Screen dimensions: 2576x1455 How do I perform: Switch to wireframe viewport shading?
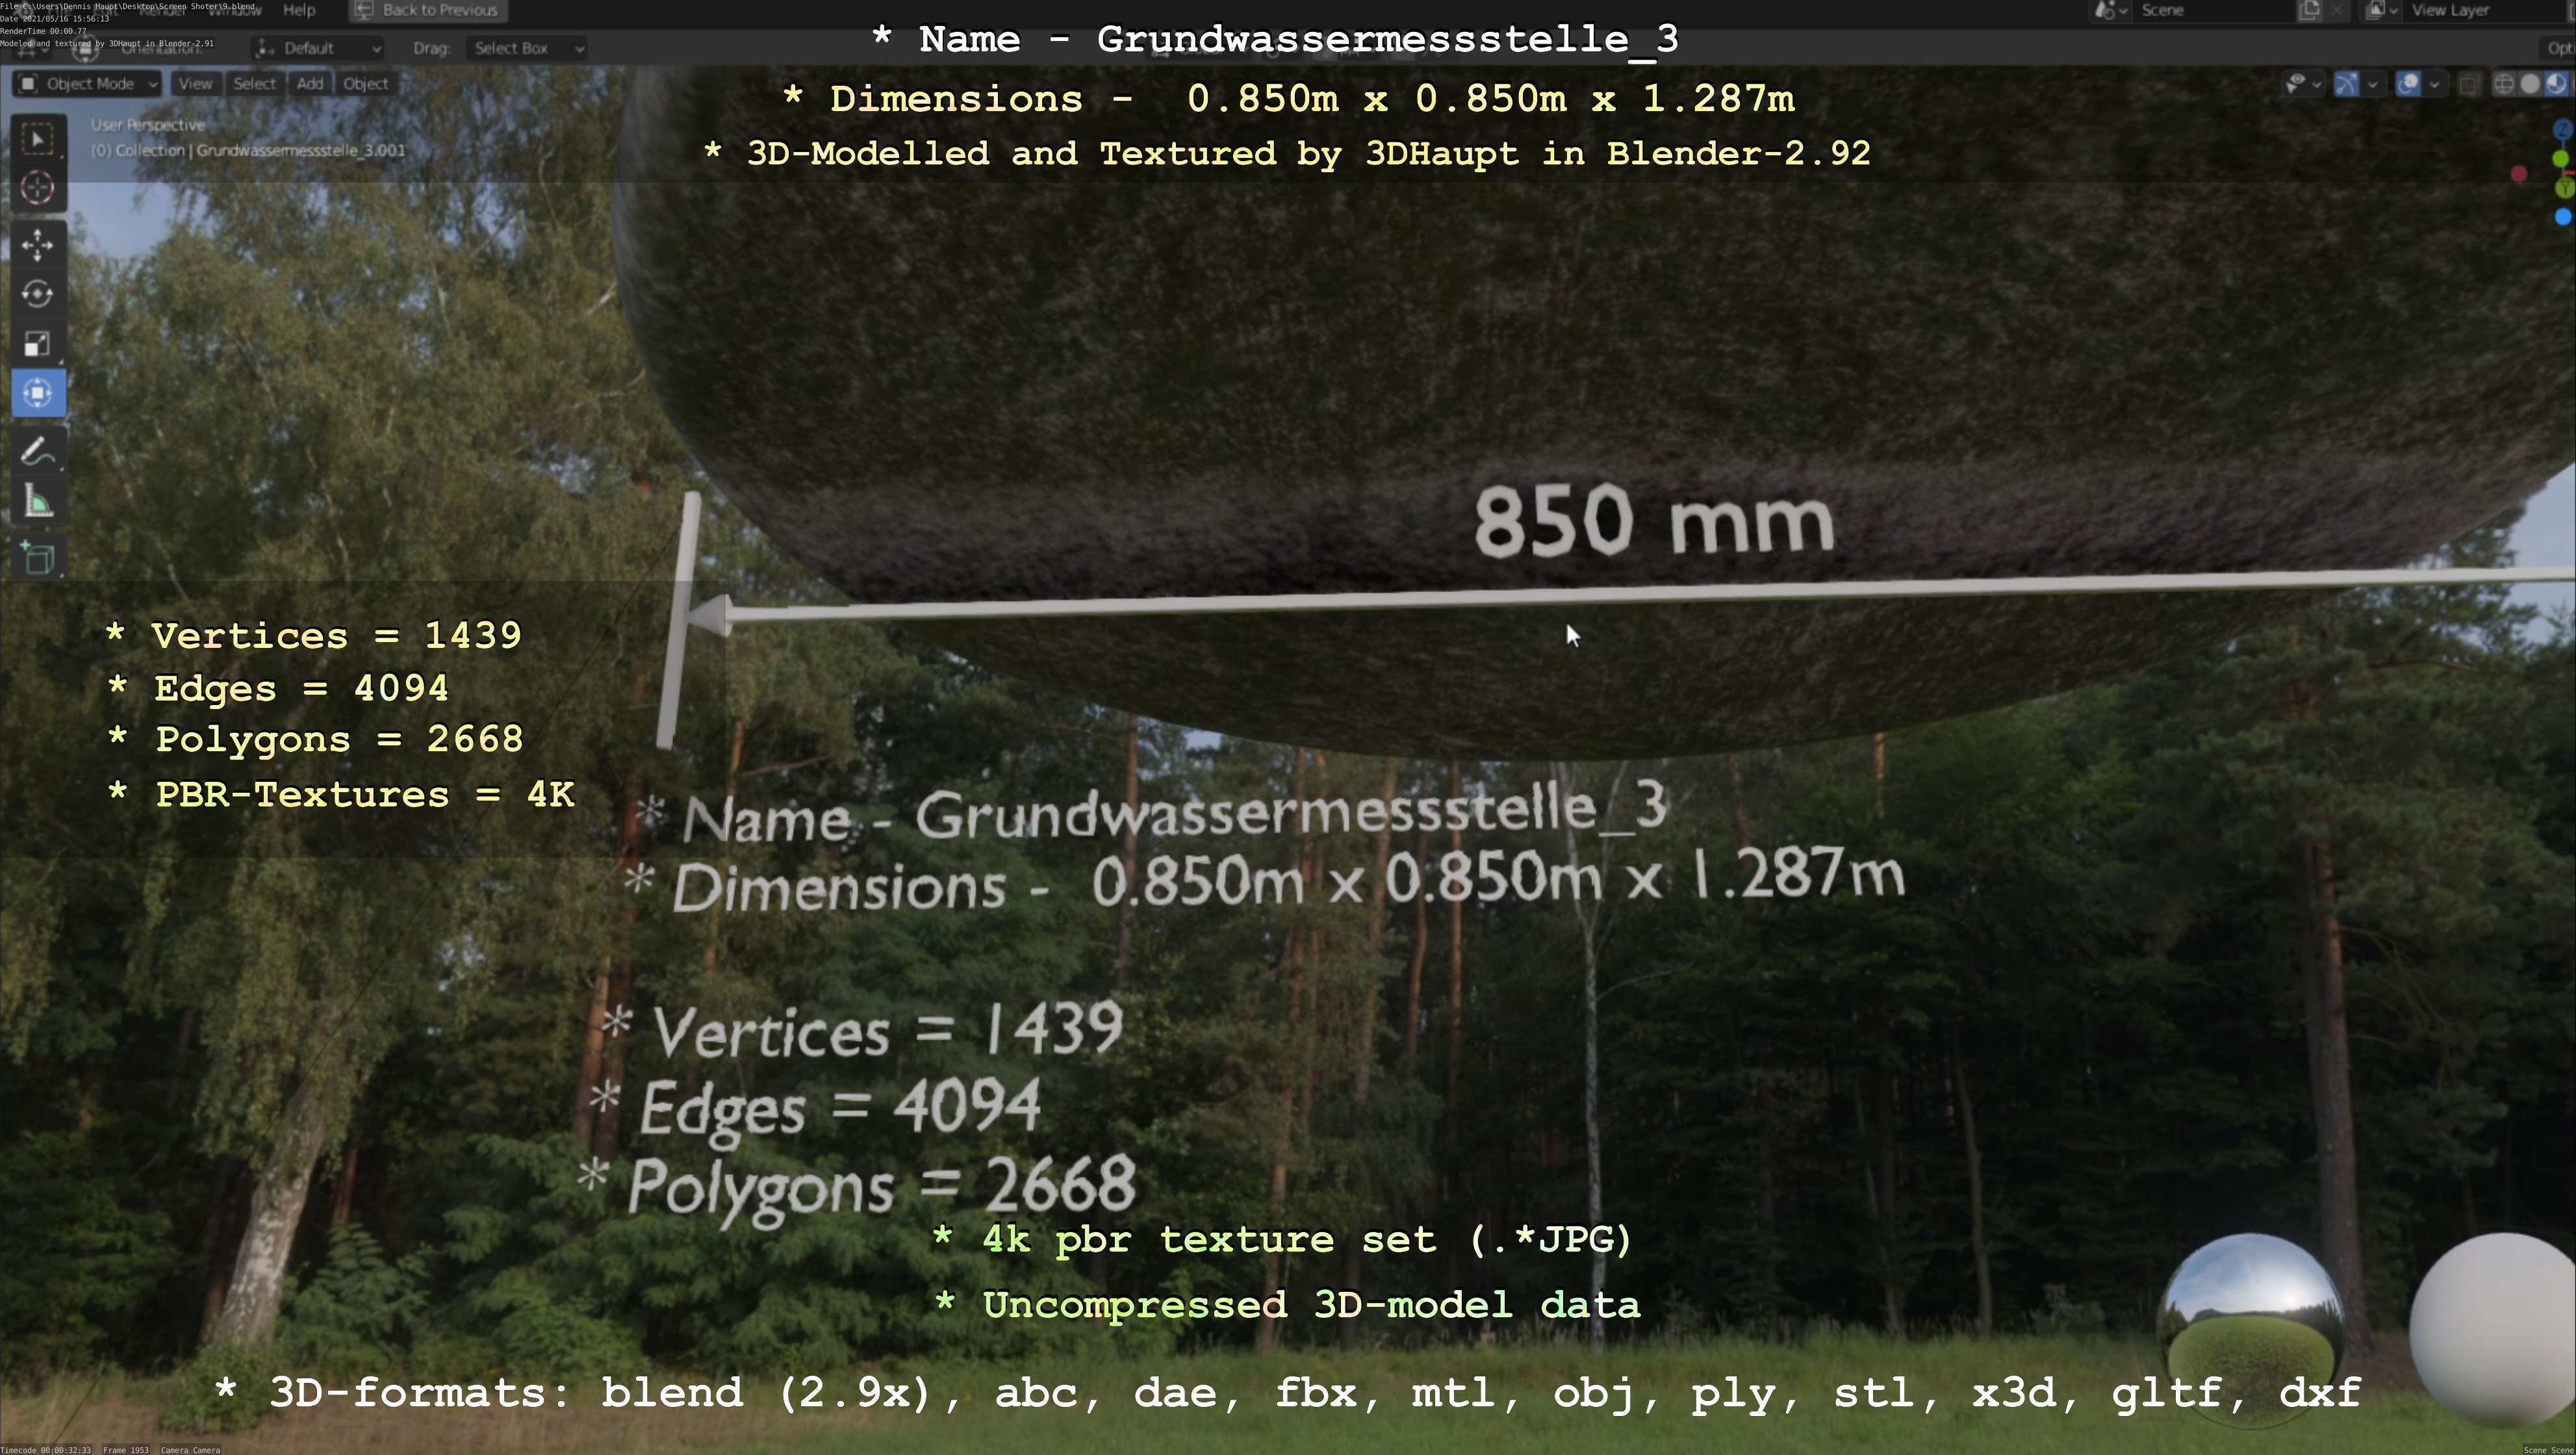click(2504, 84)
